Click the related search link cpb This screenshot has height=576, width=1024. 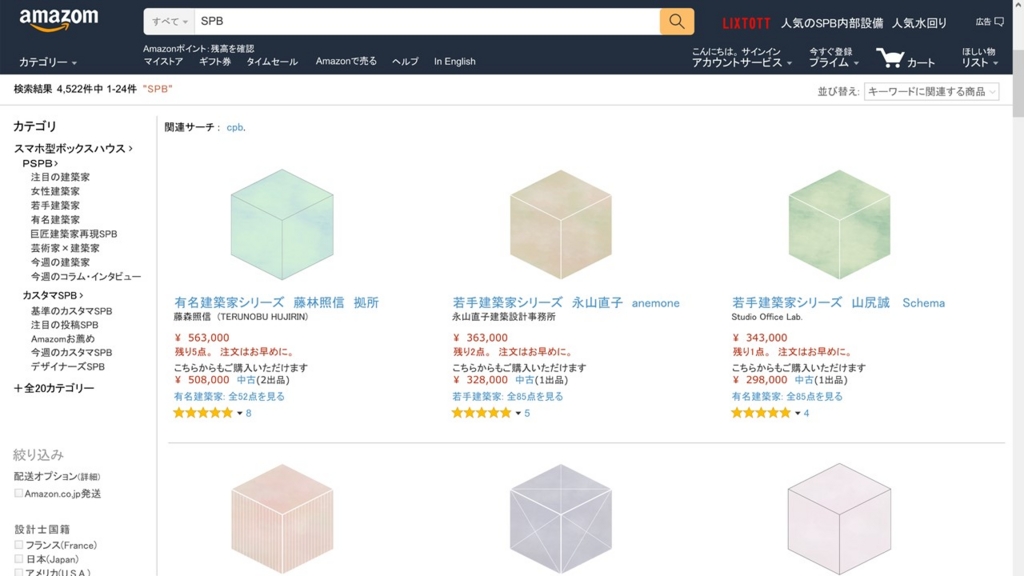click(x=234, y=127)
